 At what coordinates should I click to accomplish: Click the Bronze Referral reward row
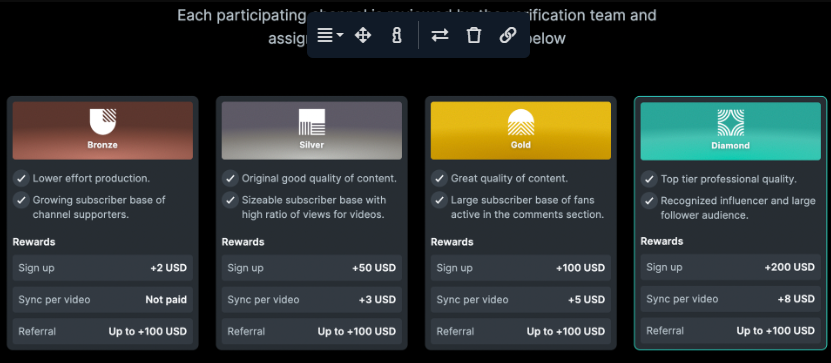[103, 331]
